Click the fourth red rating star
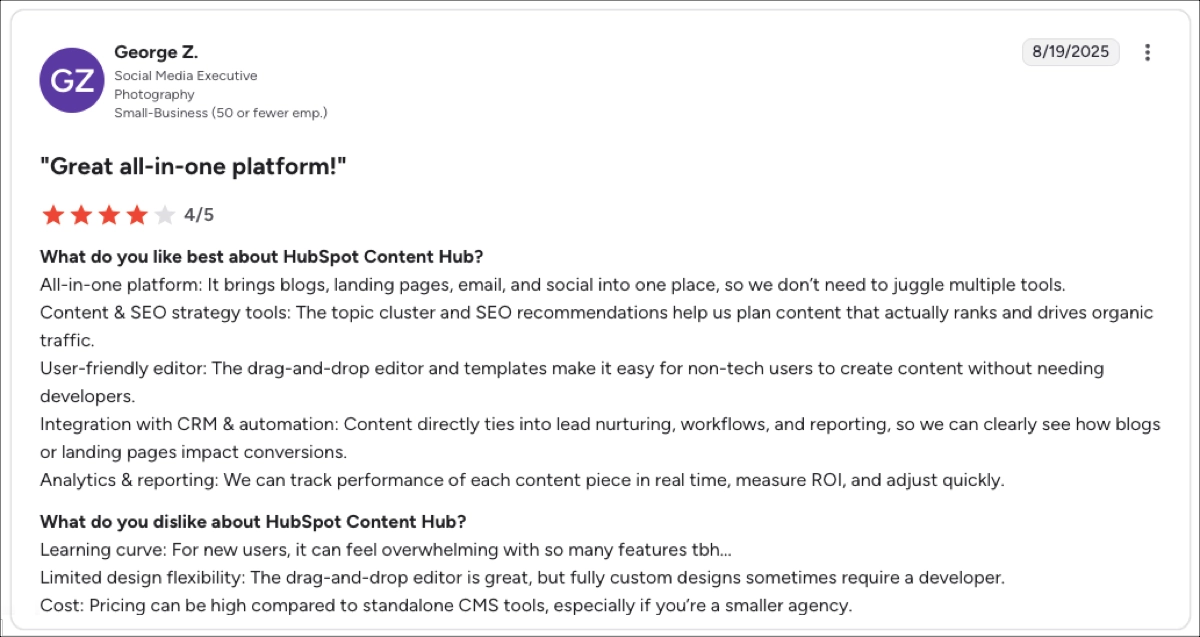The width and height of the screenshot is (1200, 637). tap(137, 214)
